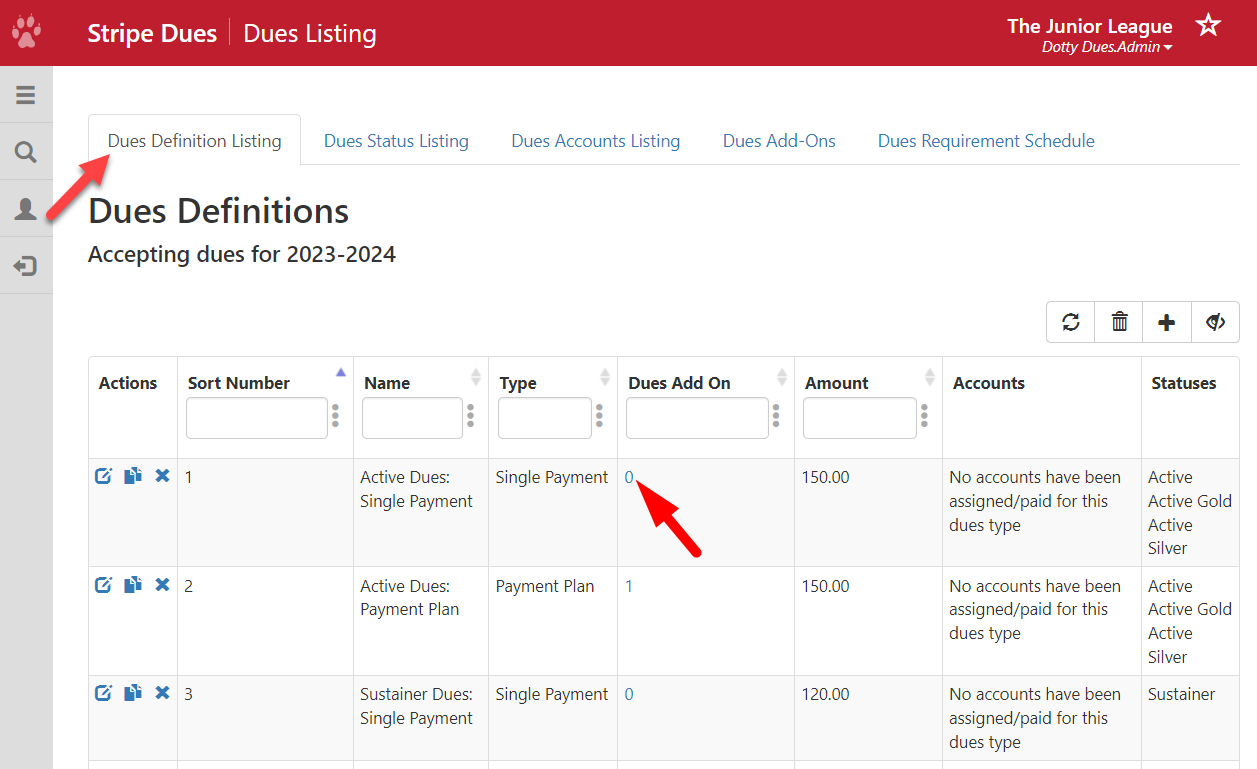The width and height of the screenshot is (1257, 769).
Task: Edit the Sustainer Dues: Single Payment row
Action: (x=103, y=693)
